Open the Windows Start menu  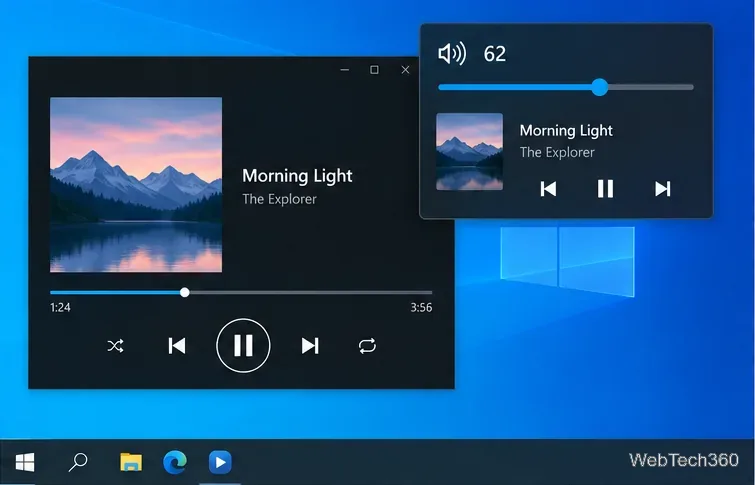(x=25, y=462)
